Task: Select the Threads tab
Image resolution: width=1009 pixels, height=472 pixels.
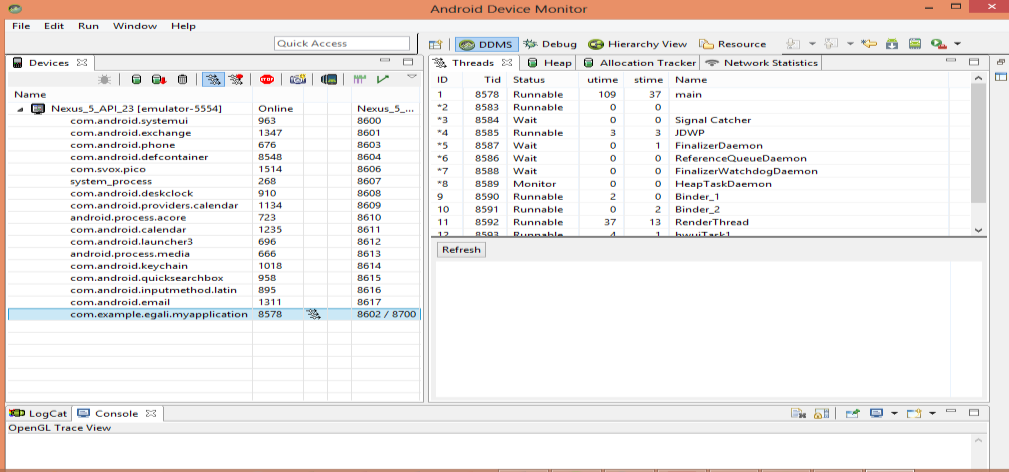Action: [x=472, y=63]
